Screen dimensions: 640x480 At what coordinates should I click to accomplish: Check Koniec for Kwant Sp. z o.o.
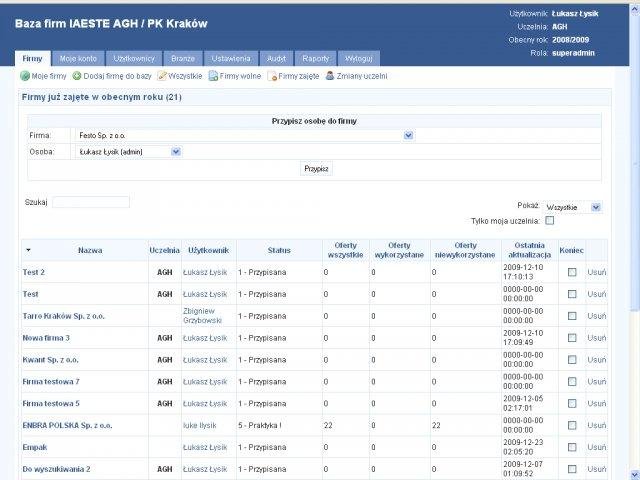coord(572,360)
